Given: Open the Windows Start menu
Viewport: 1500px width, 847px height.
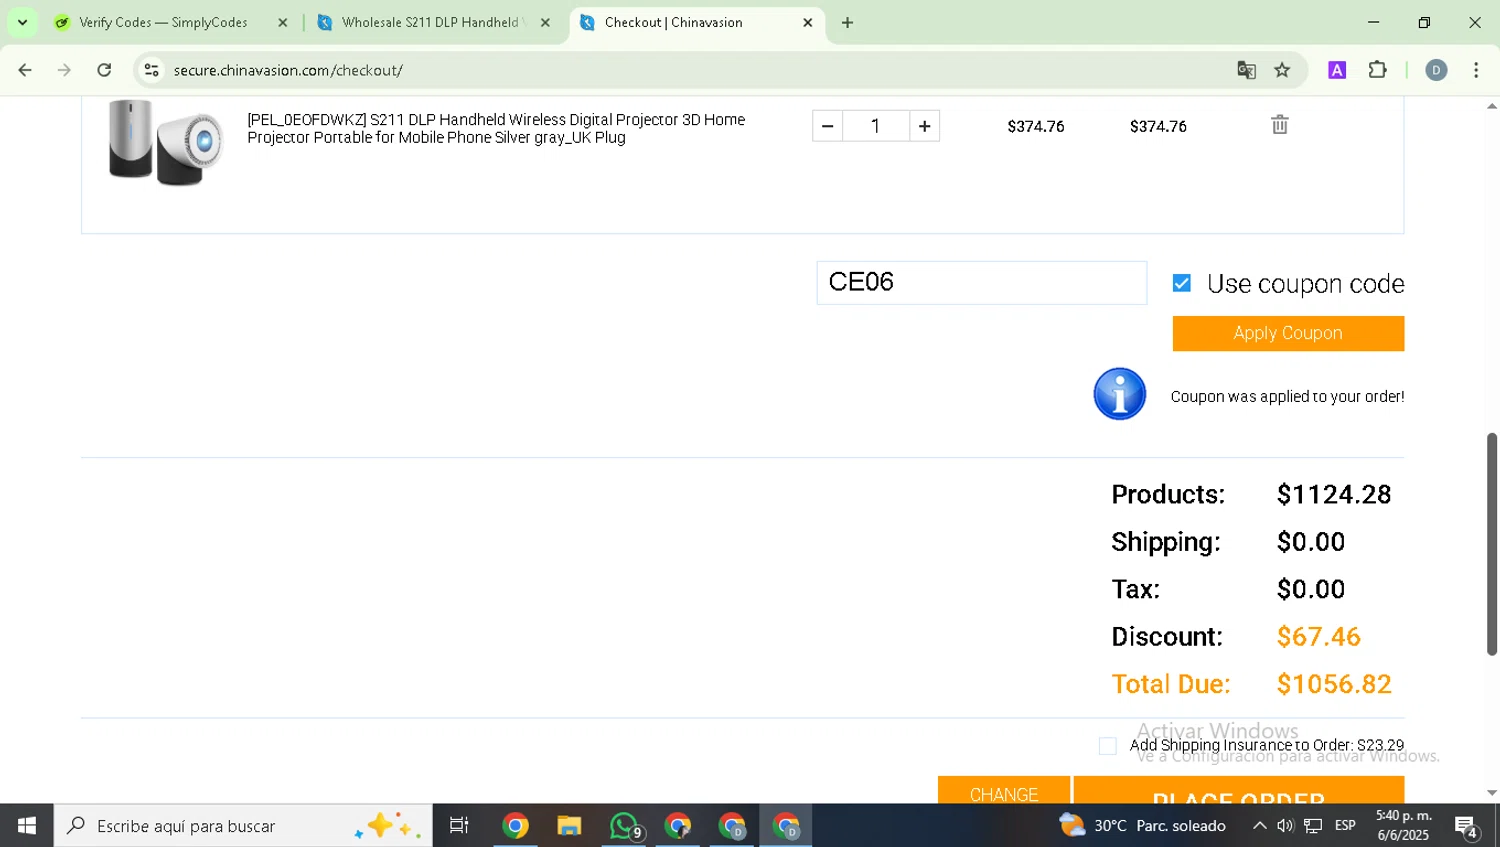Looking at the screenshot, I should pos(27,826).
